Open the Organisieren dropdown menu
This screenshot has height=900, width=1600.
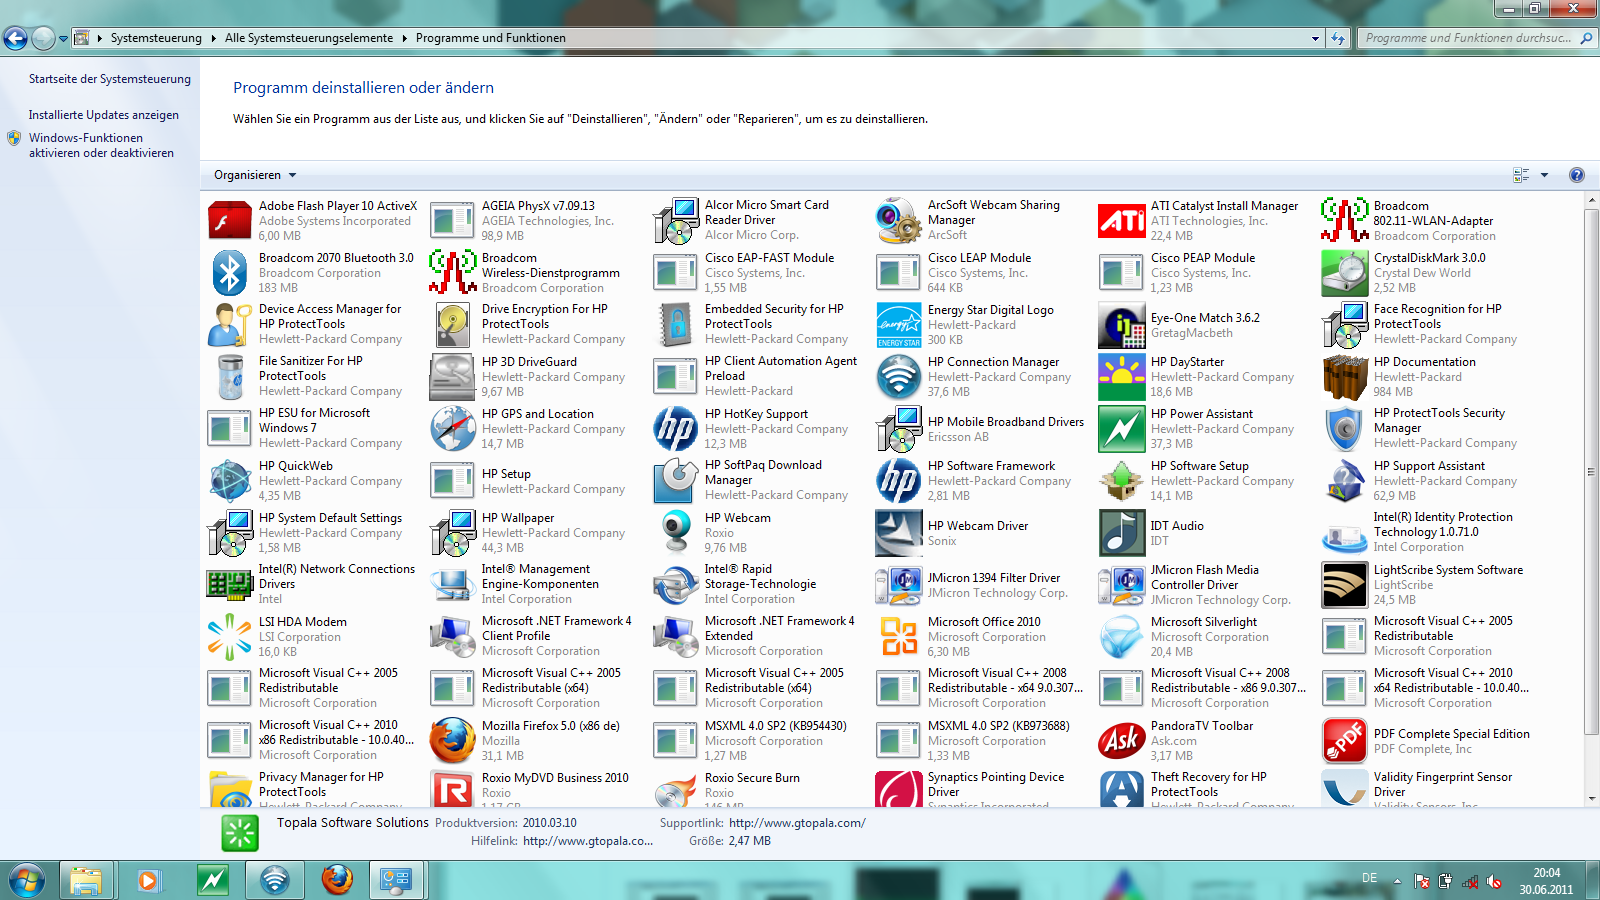(255, 175)
